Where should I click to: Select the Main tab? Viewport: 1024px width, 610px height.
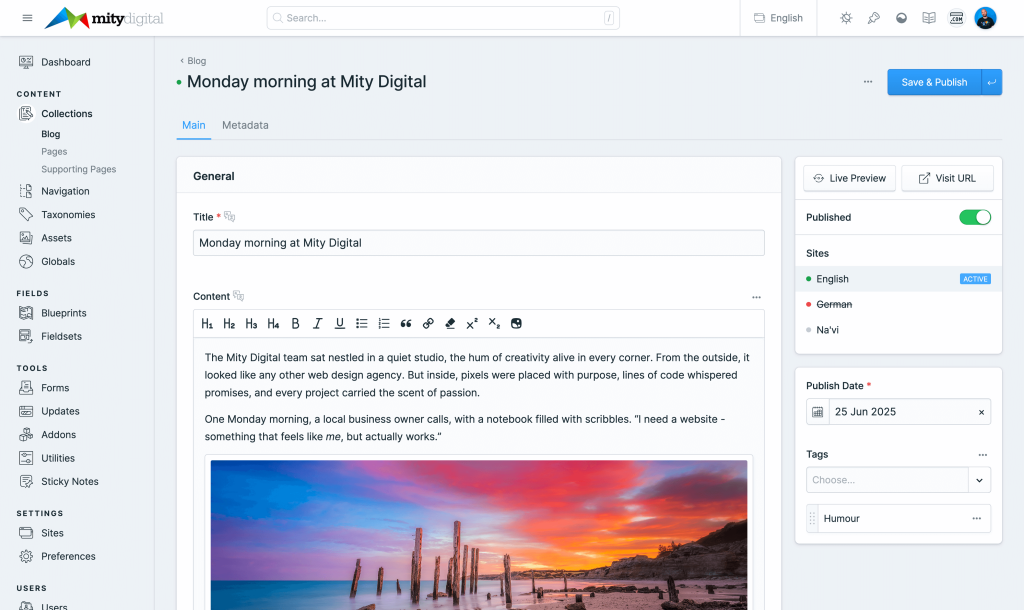point(193,125)
